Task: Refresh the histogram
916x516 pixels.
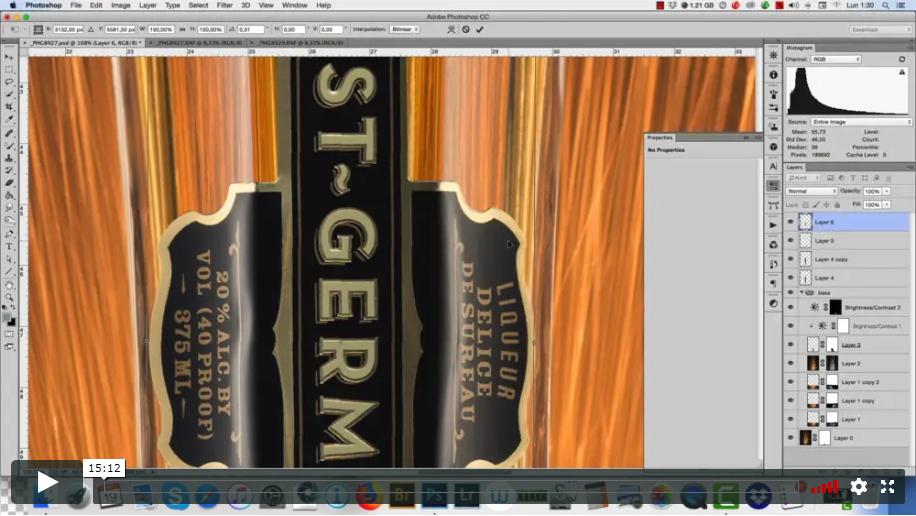Action: 902,59
